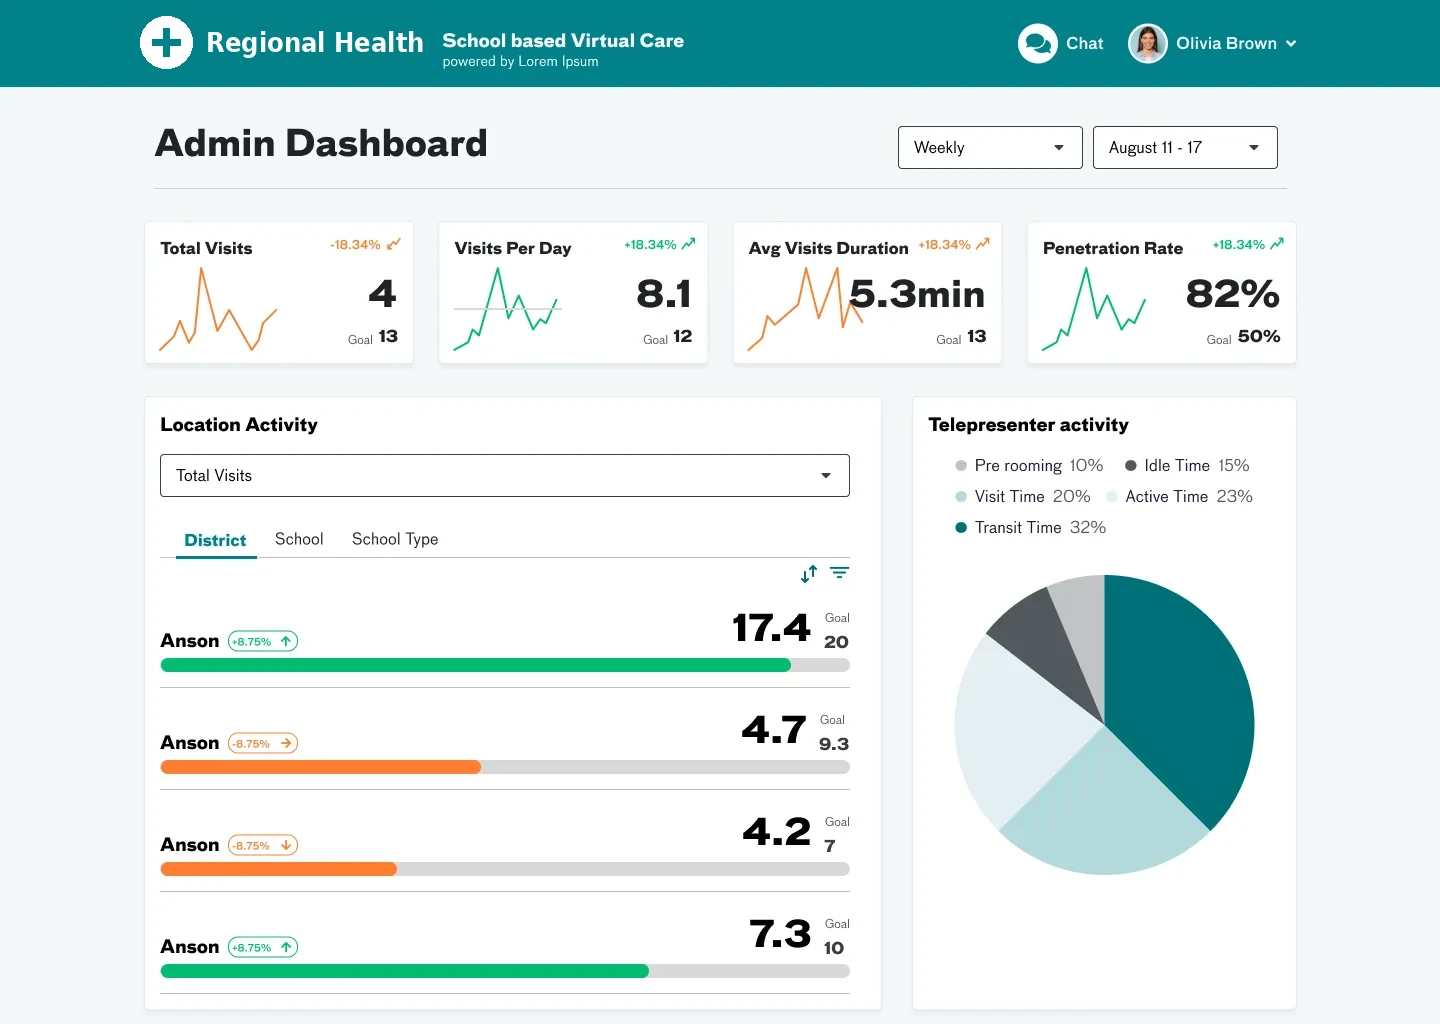Click the downward trend arrow on Total Visits card
Viewport: 1440px width, 1024px height.
(394, 244)
